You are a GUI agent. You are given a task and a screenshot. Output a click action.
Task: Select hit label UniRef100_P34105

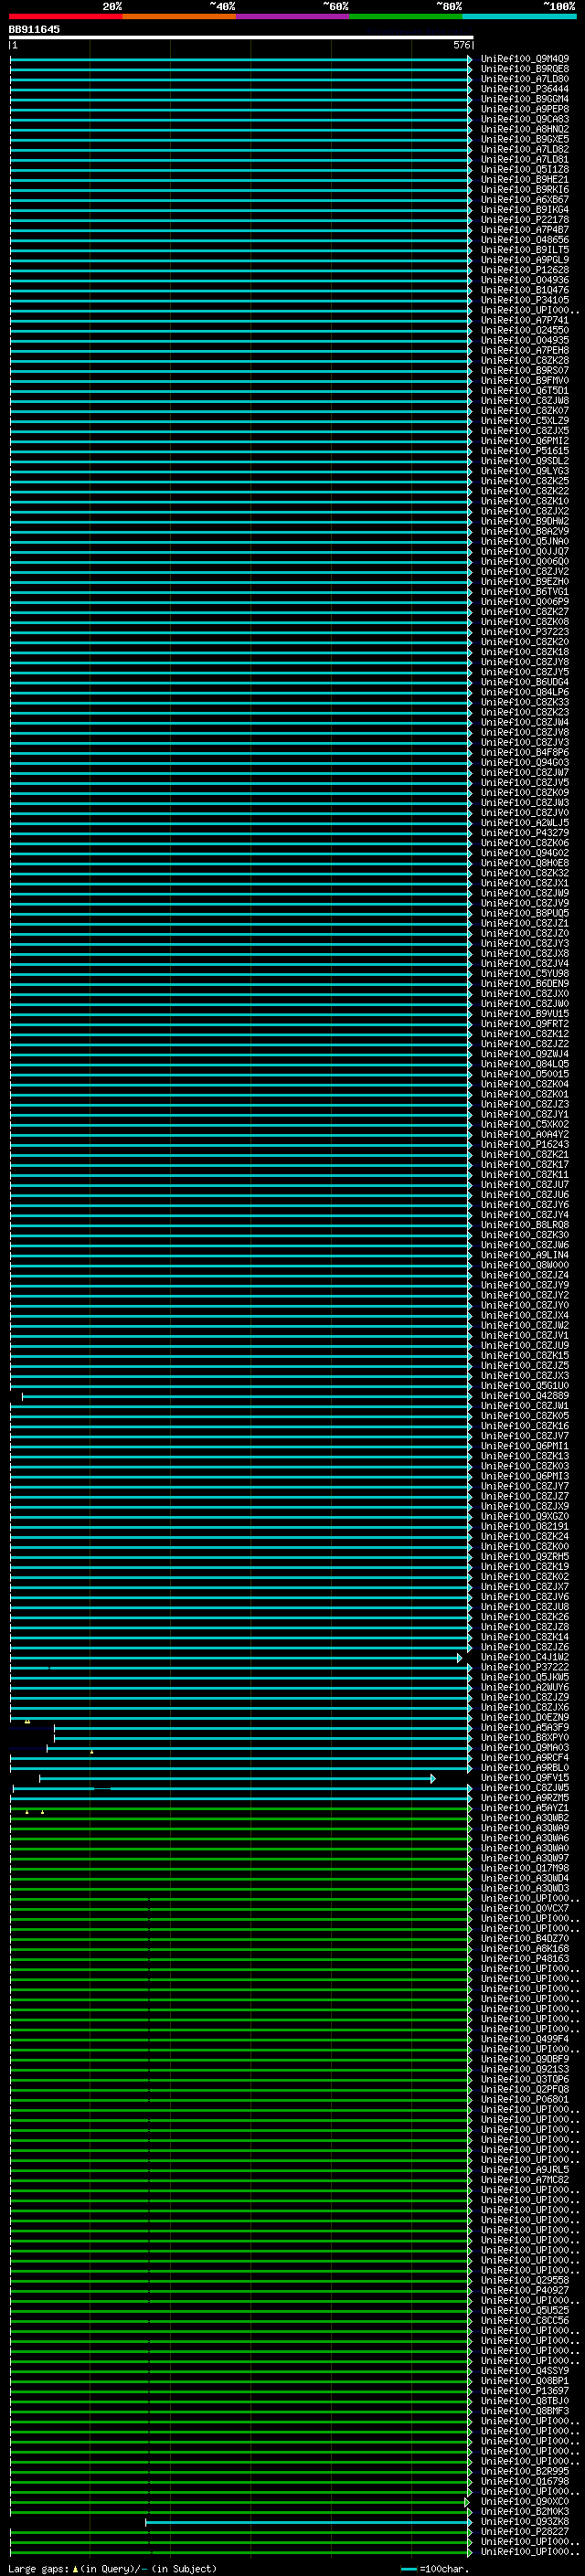(525, 300)
